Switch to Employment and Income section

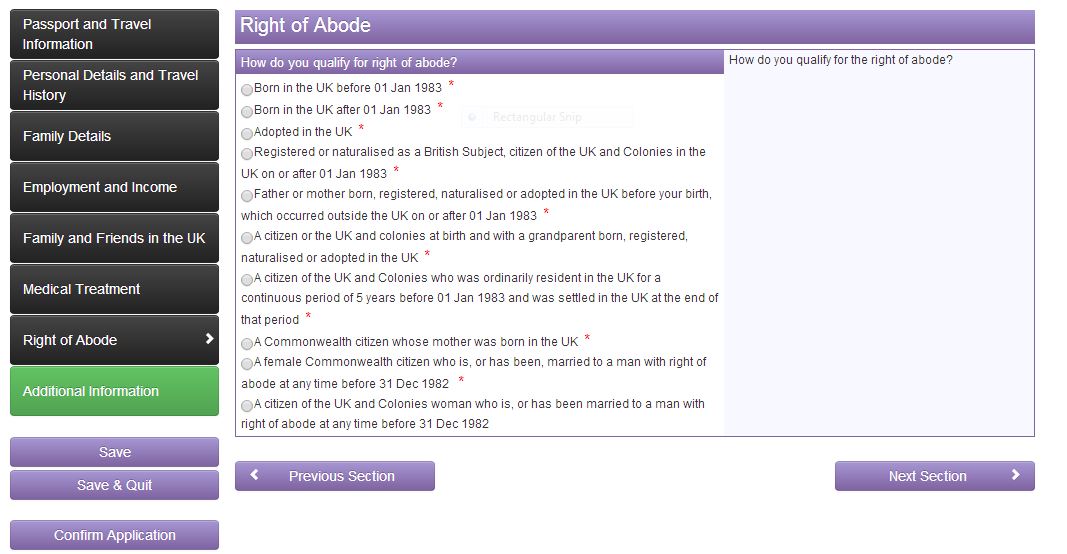pos(114,187)
